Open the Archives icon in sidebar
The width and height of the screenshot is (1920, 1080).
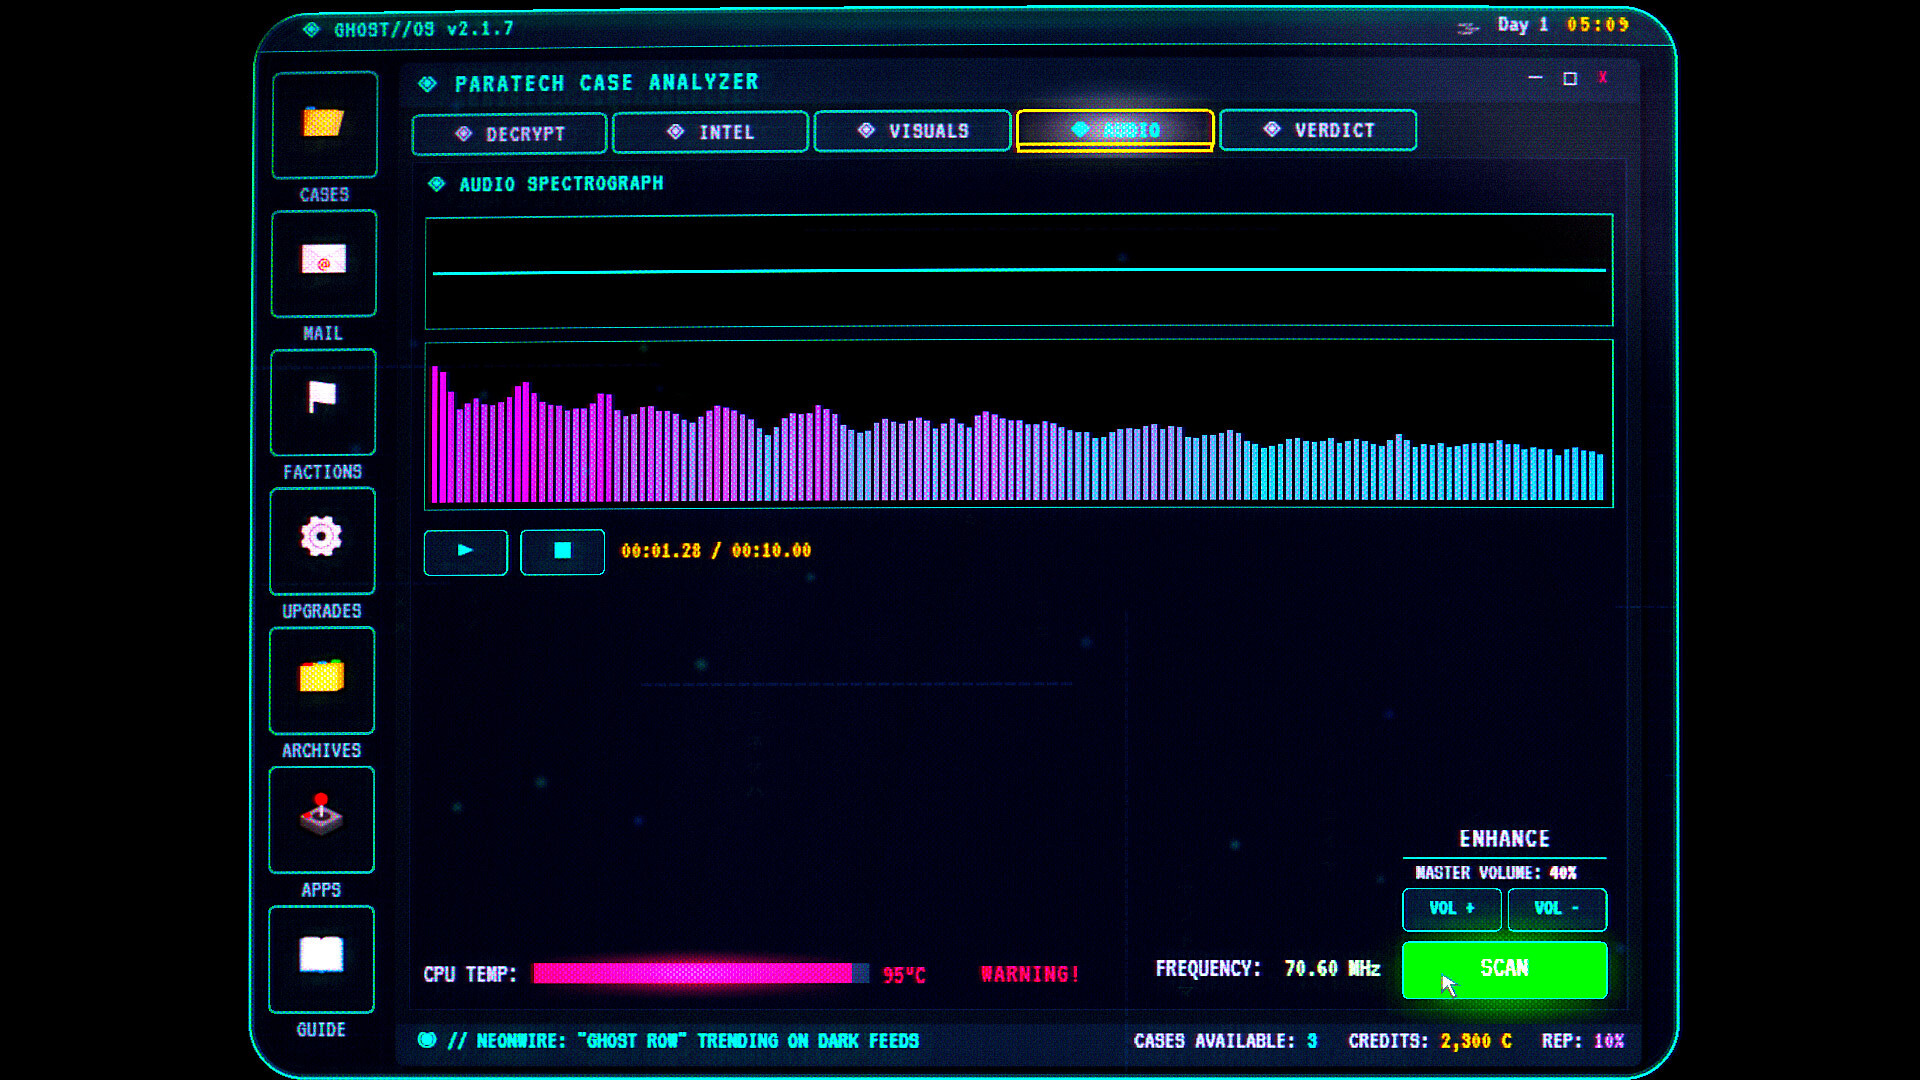[321, 679]
